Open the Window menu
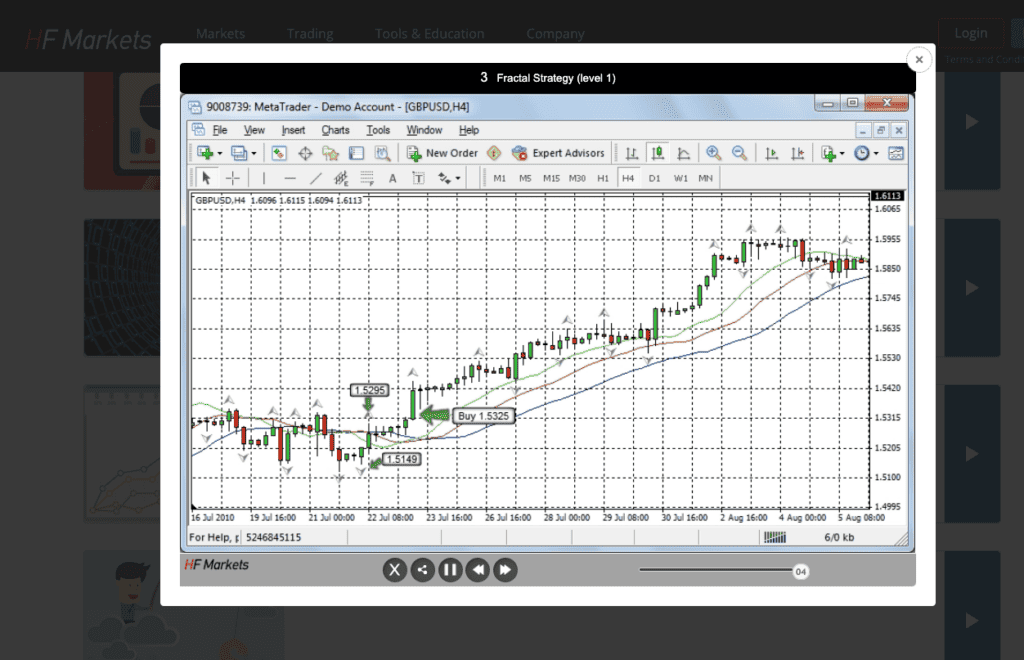 (424, 130)
